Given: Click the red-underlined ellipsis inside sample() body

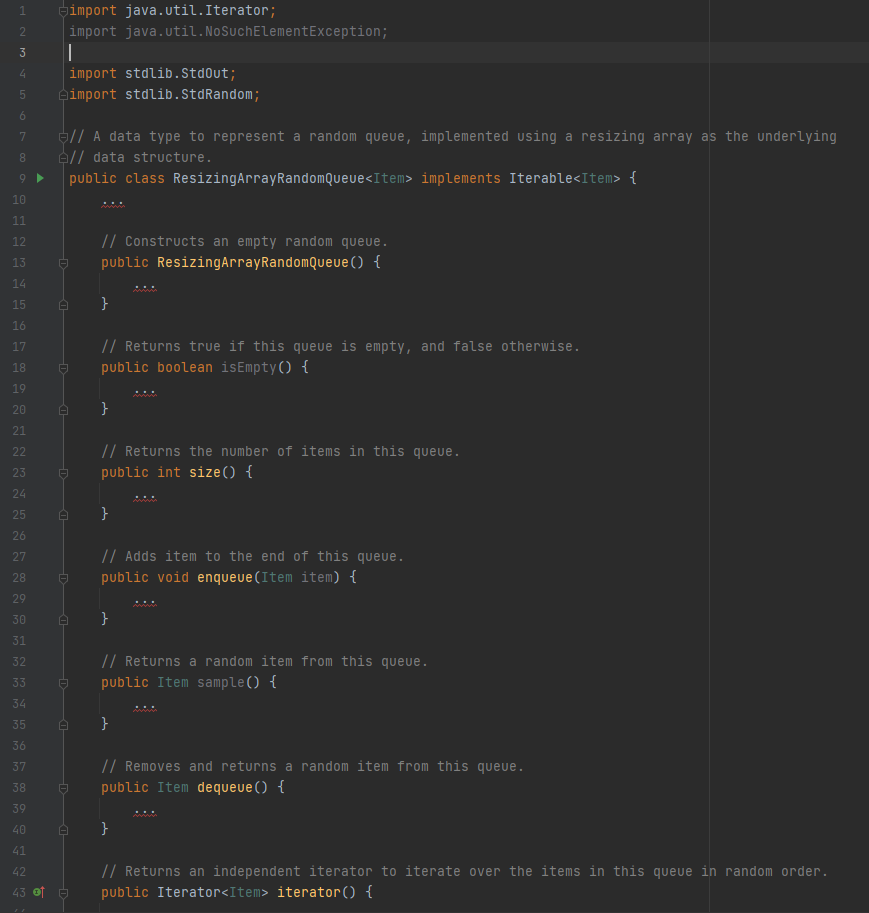Looking at the screenshot, I should point(144,706).
